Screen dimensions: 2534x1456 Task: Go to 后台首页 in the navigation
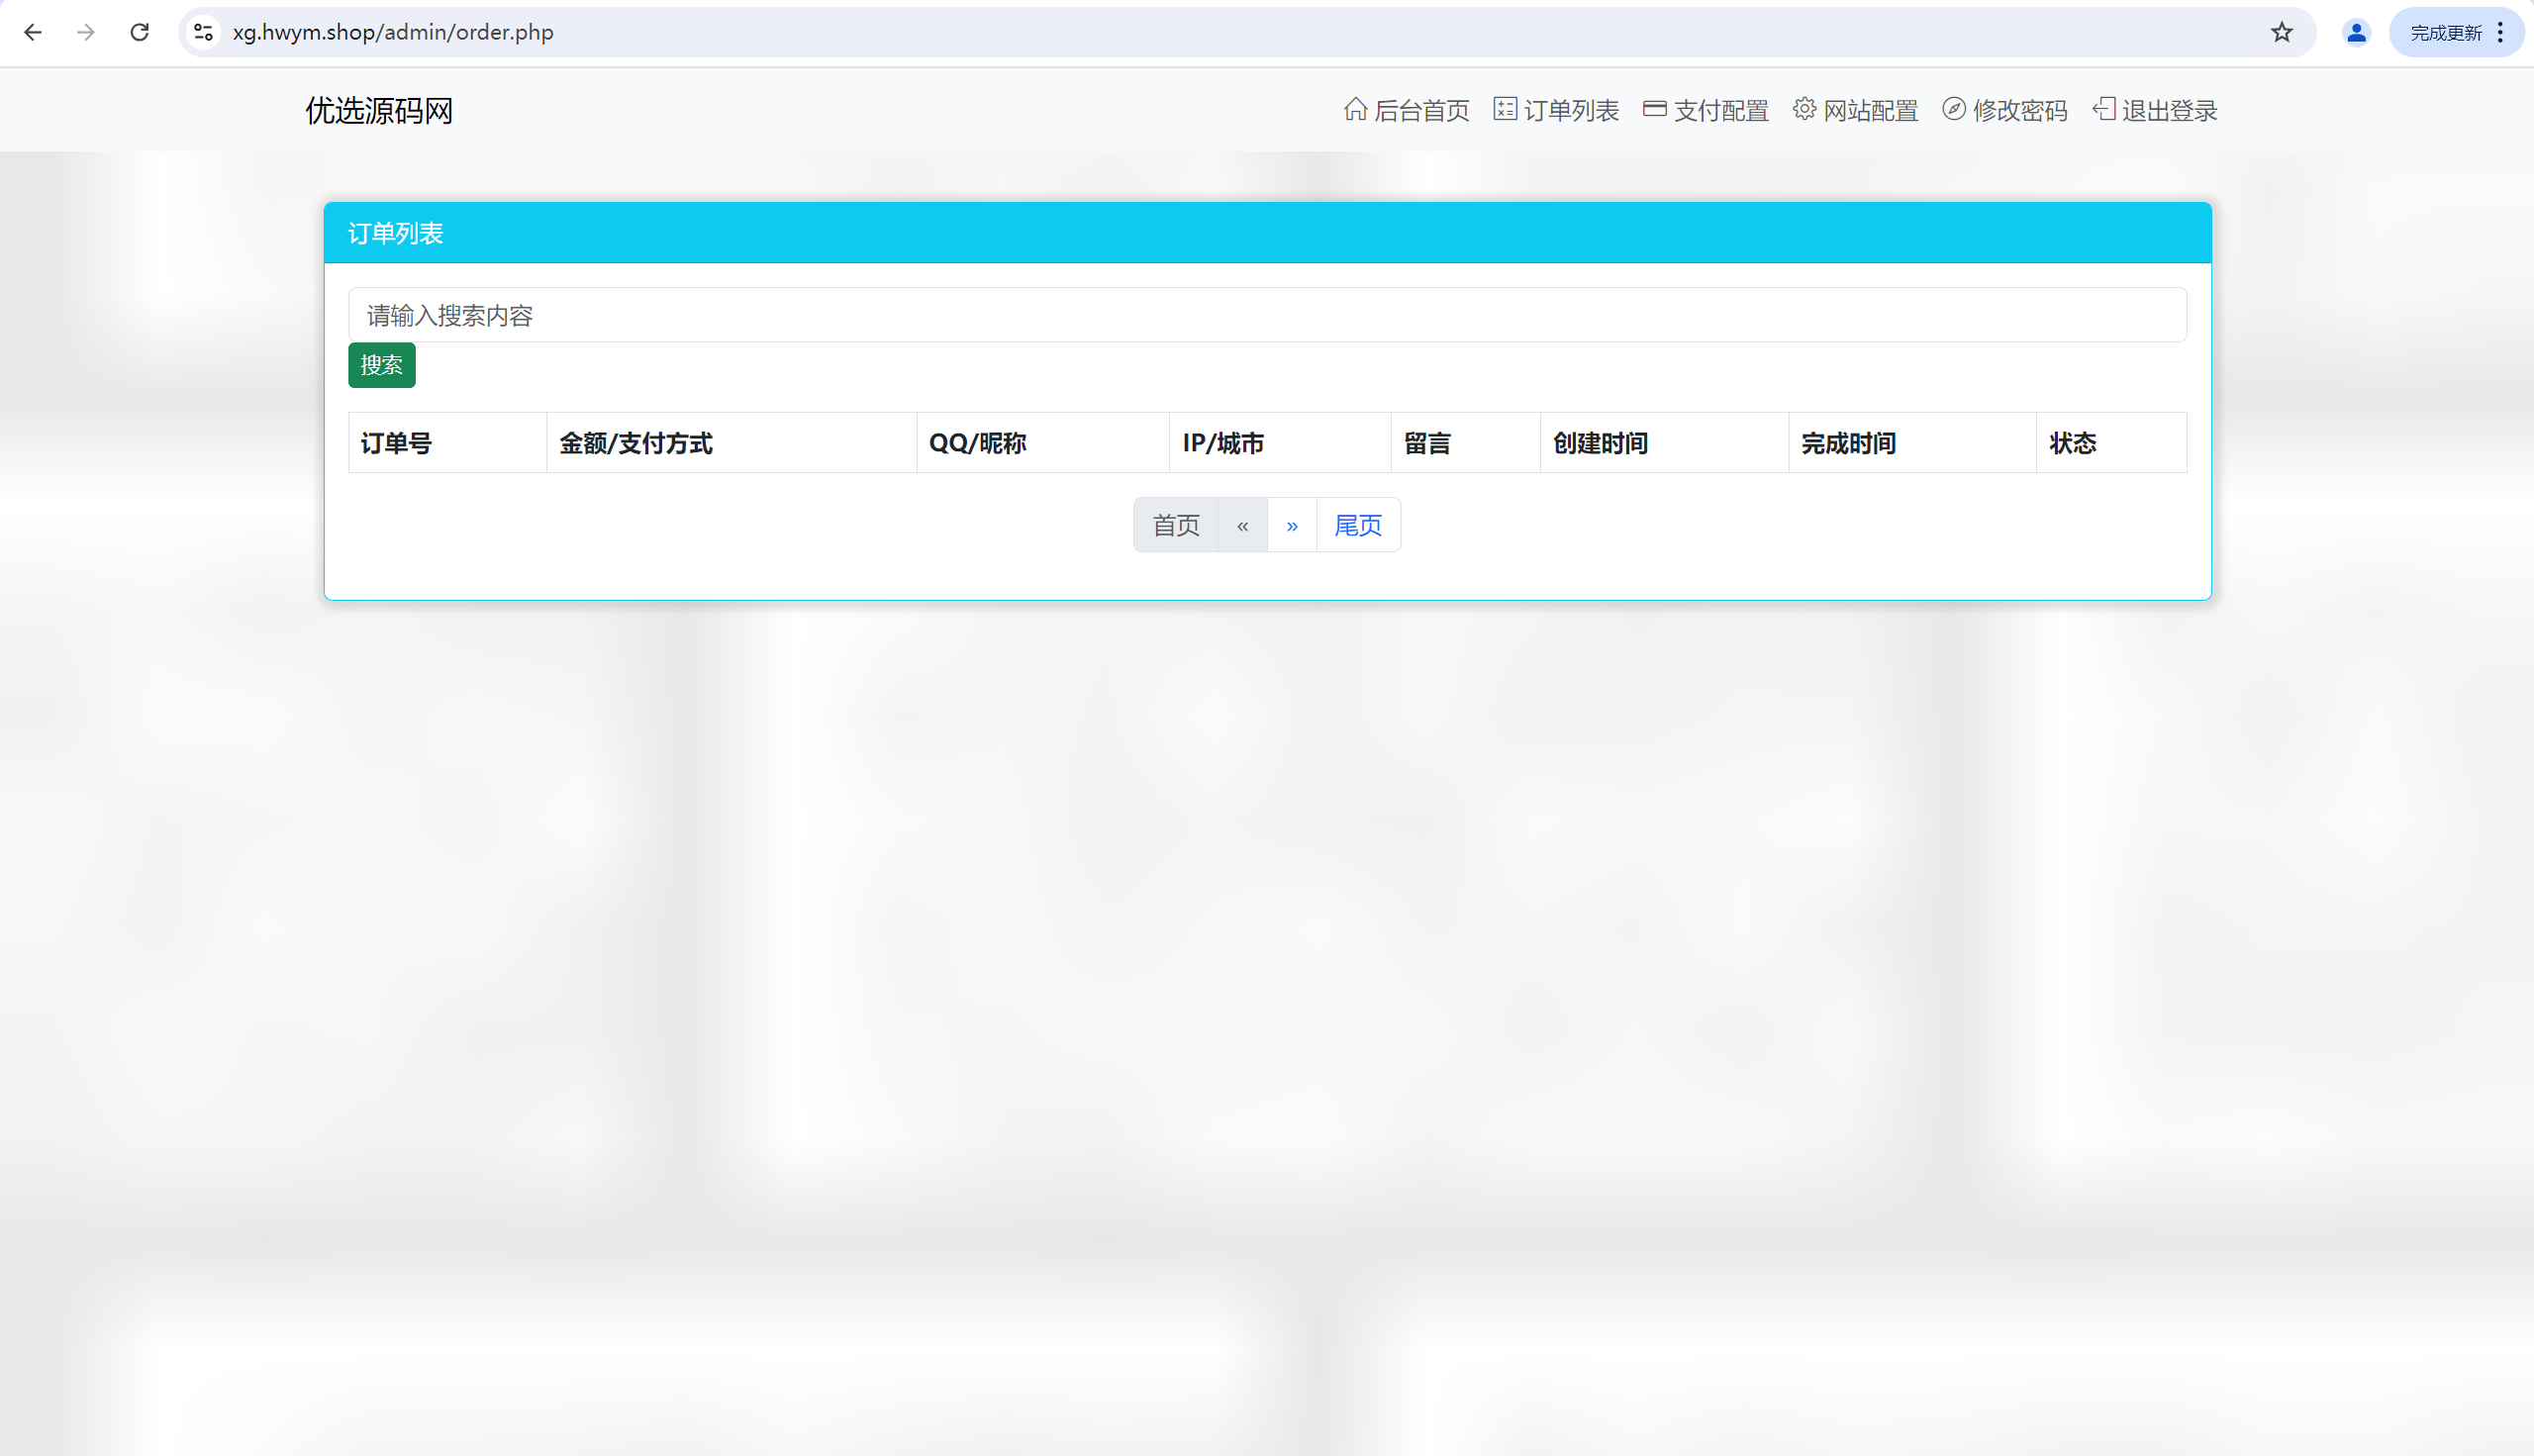tap(1406, 110)
